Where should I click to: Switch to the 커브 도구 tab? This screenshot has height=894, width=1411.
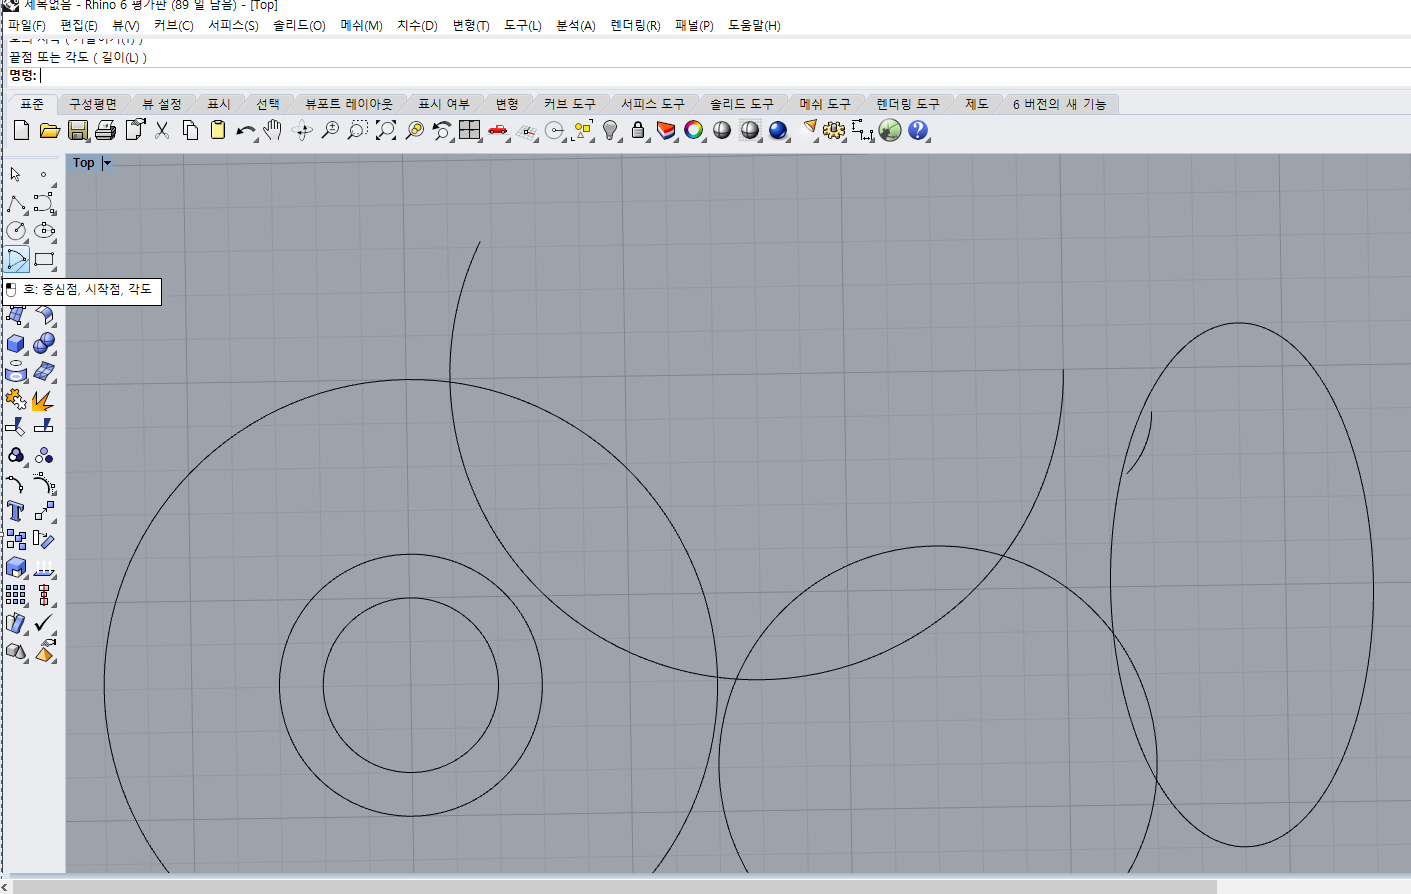570,104
